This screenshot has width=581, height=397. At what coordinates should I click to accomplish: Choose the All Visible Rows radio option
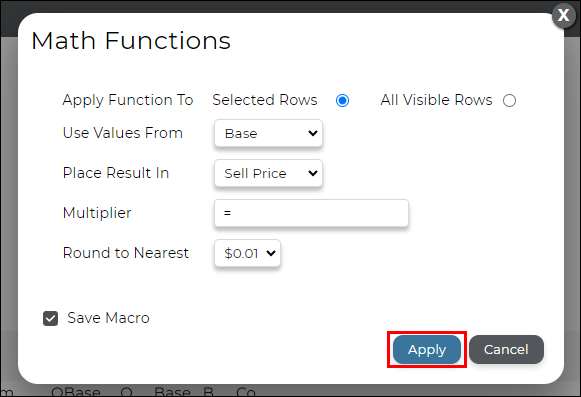pos(509,100)
